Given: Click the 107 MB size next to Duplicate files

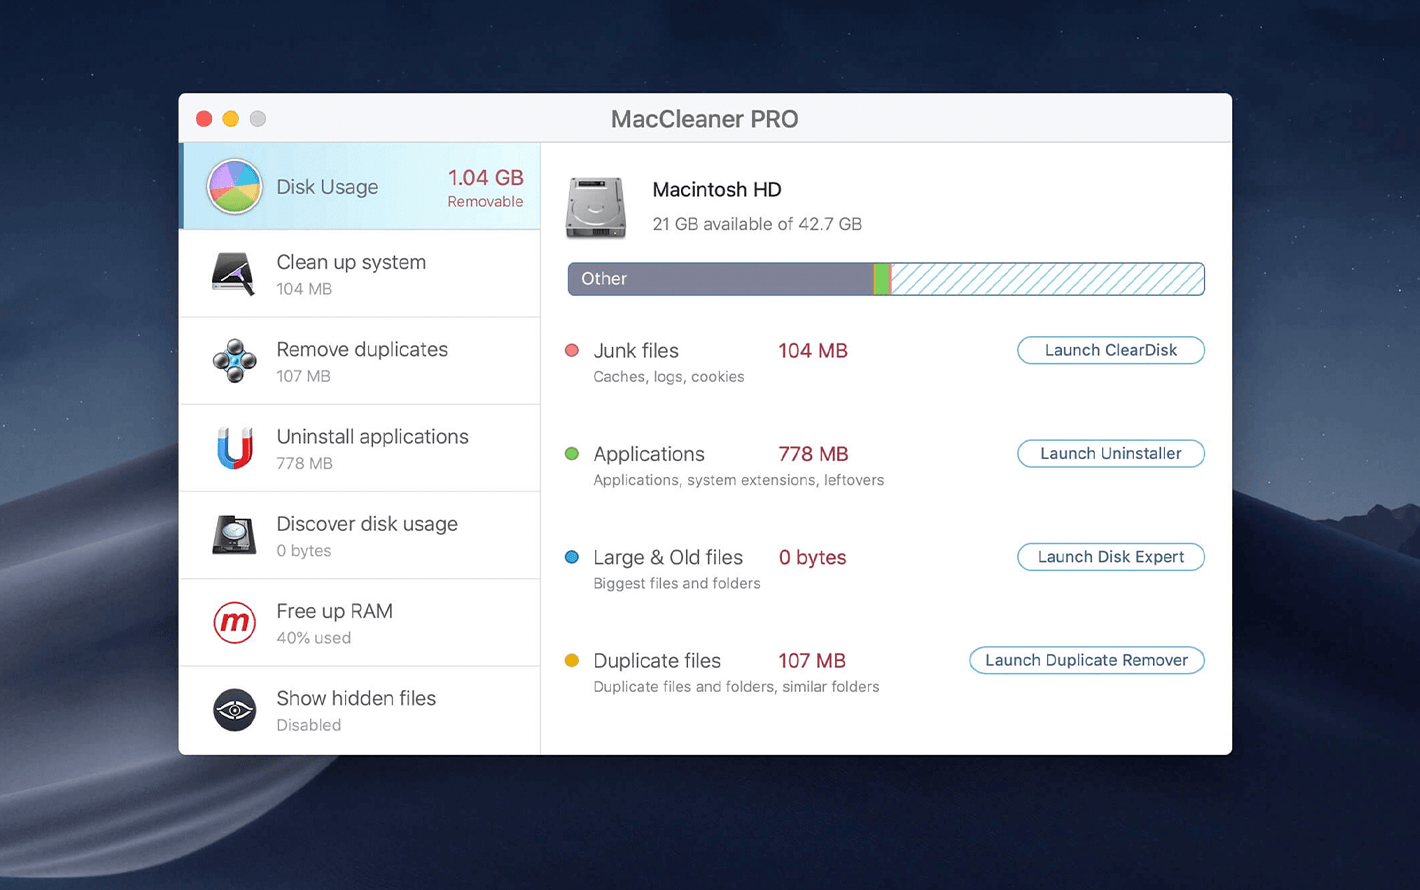Looking at the screenshot, I should [812, 660].
